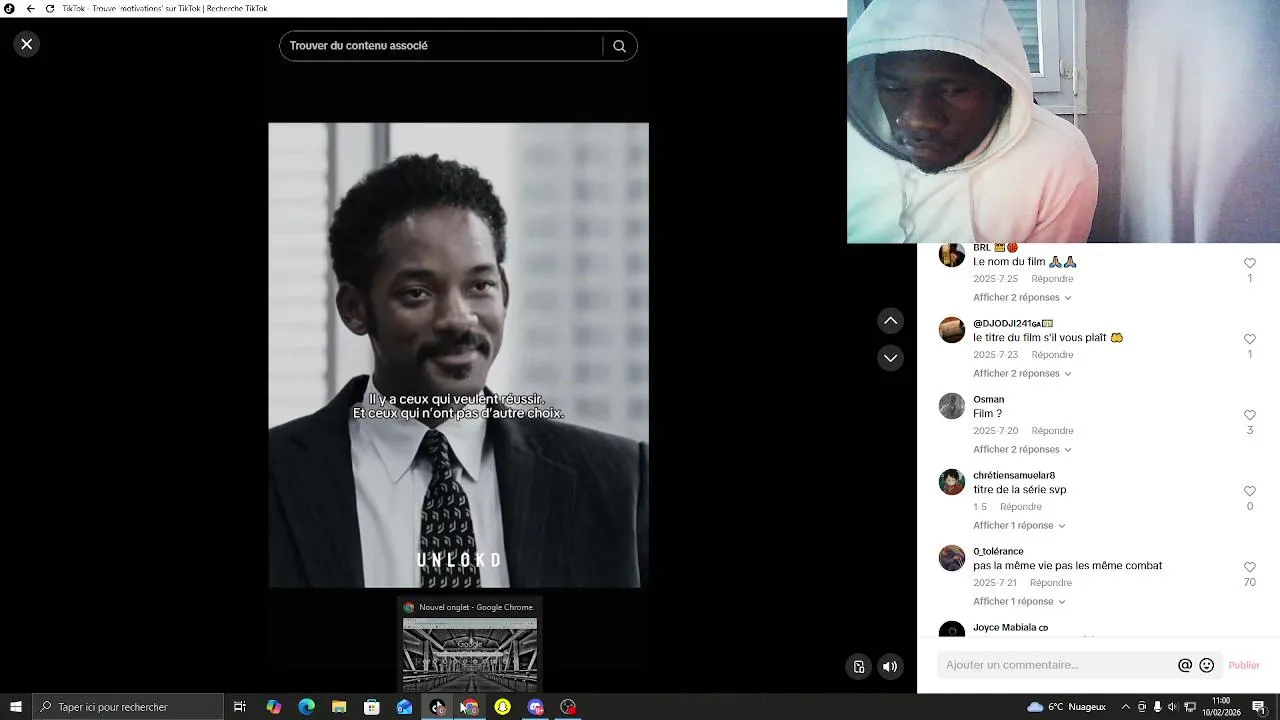Open the Google Chrome taskbar icon
Screen dimensions: 1280x720
pos(470,707)
